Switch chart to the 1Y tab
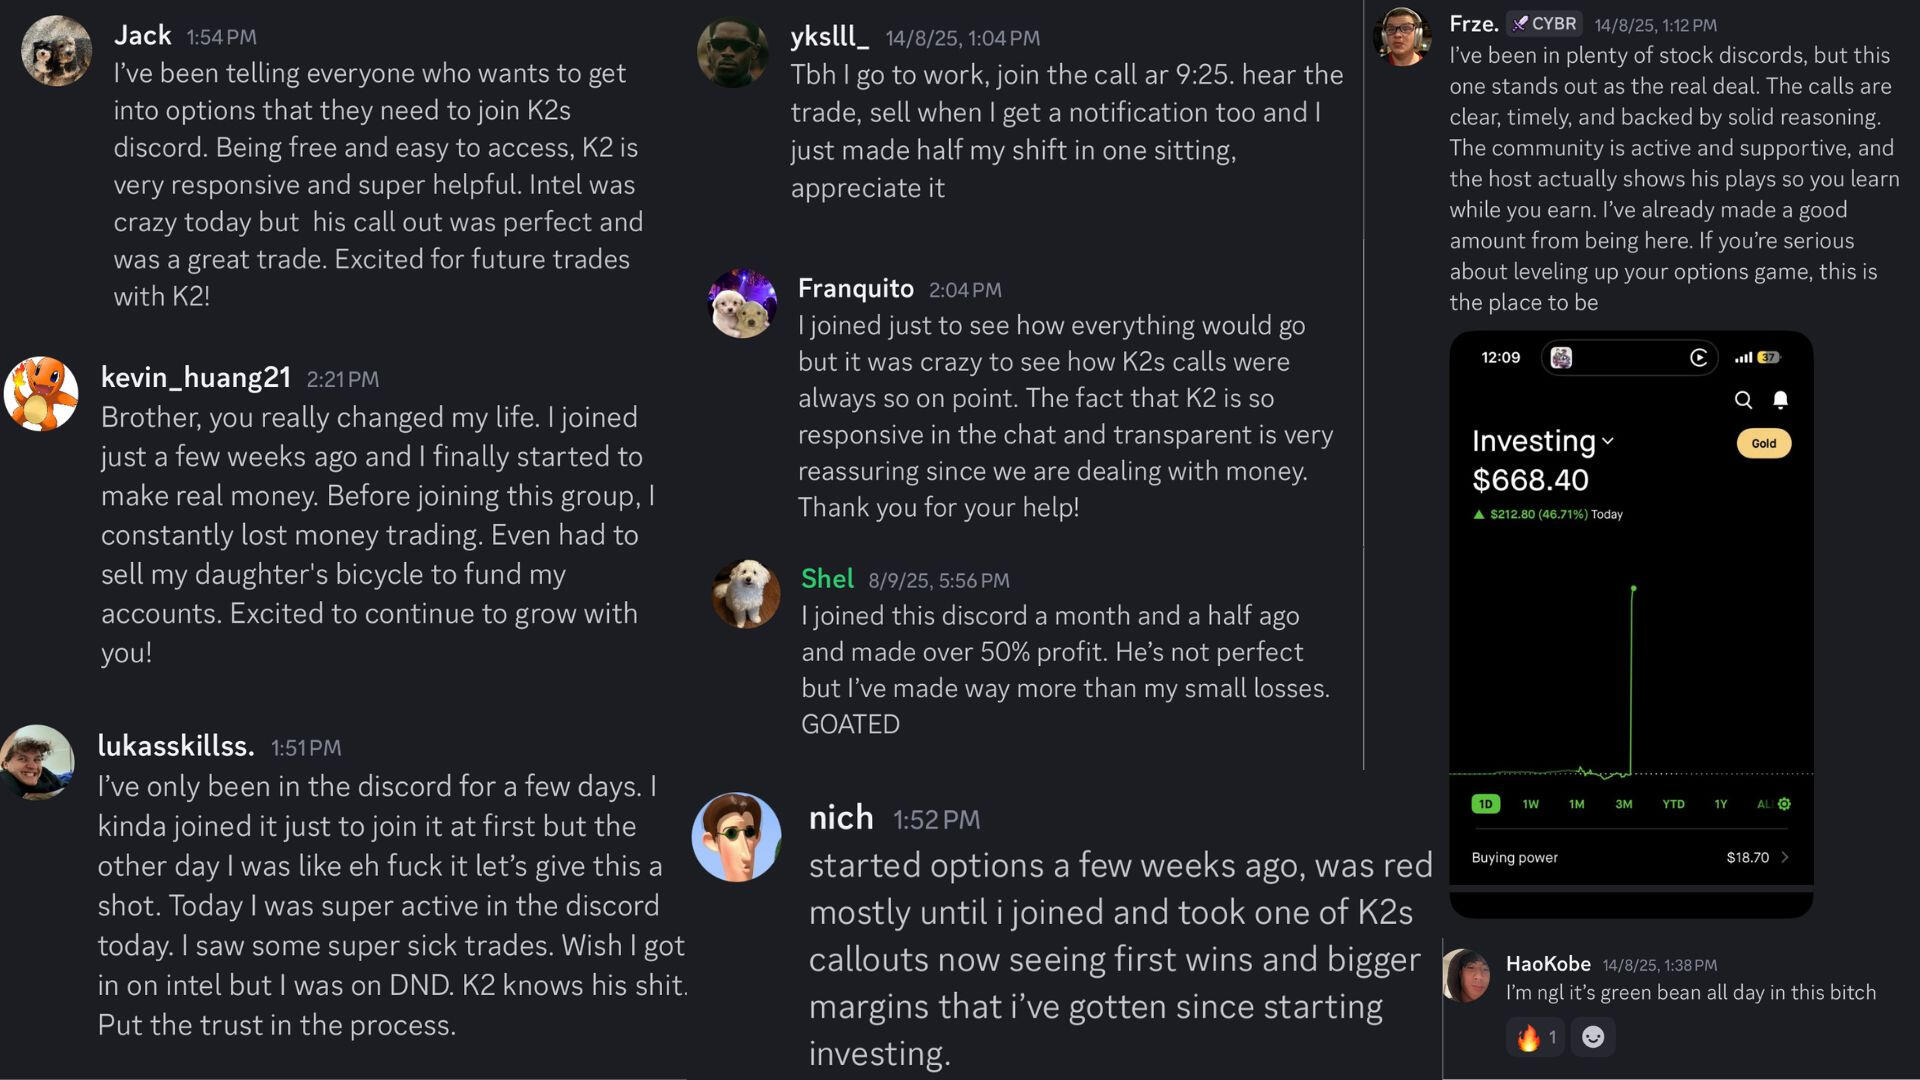 (1720, 804)
